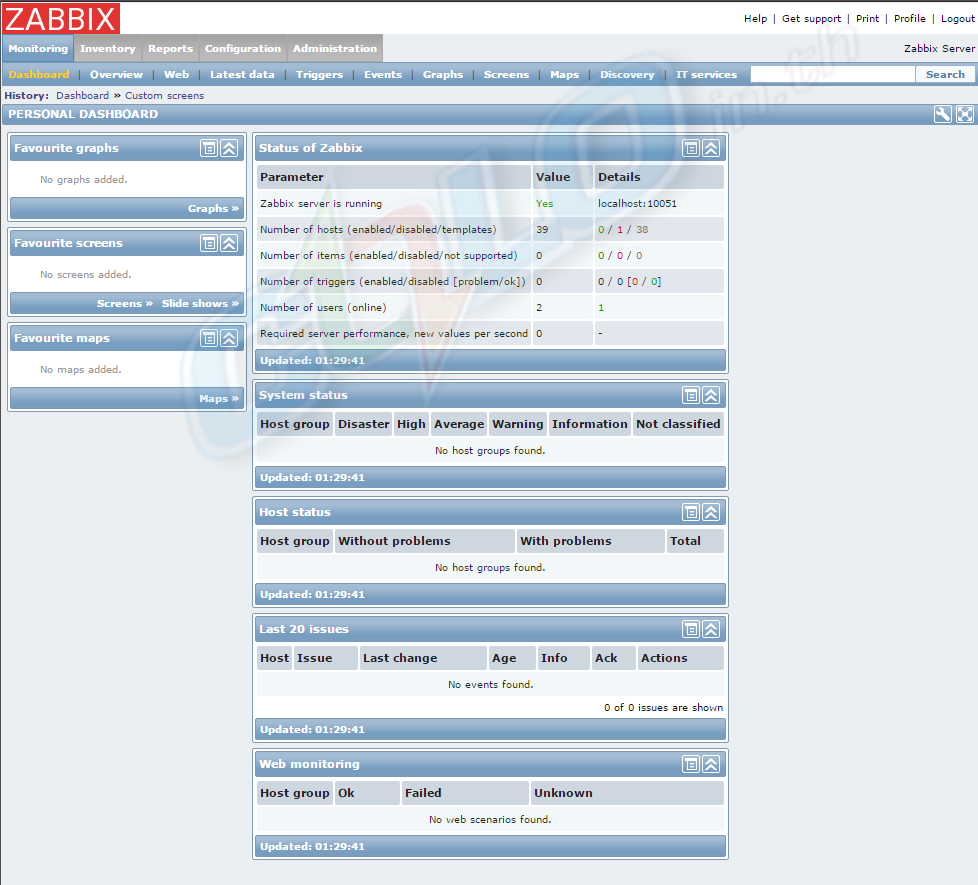Viewport: 978px width, 885px height.
Task: Collapse the Favourite graphs widget
Action: click(230, 148)
